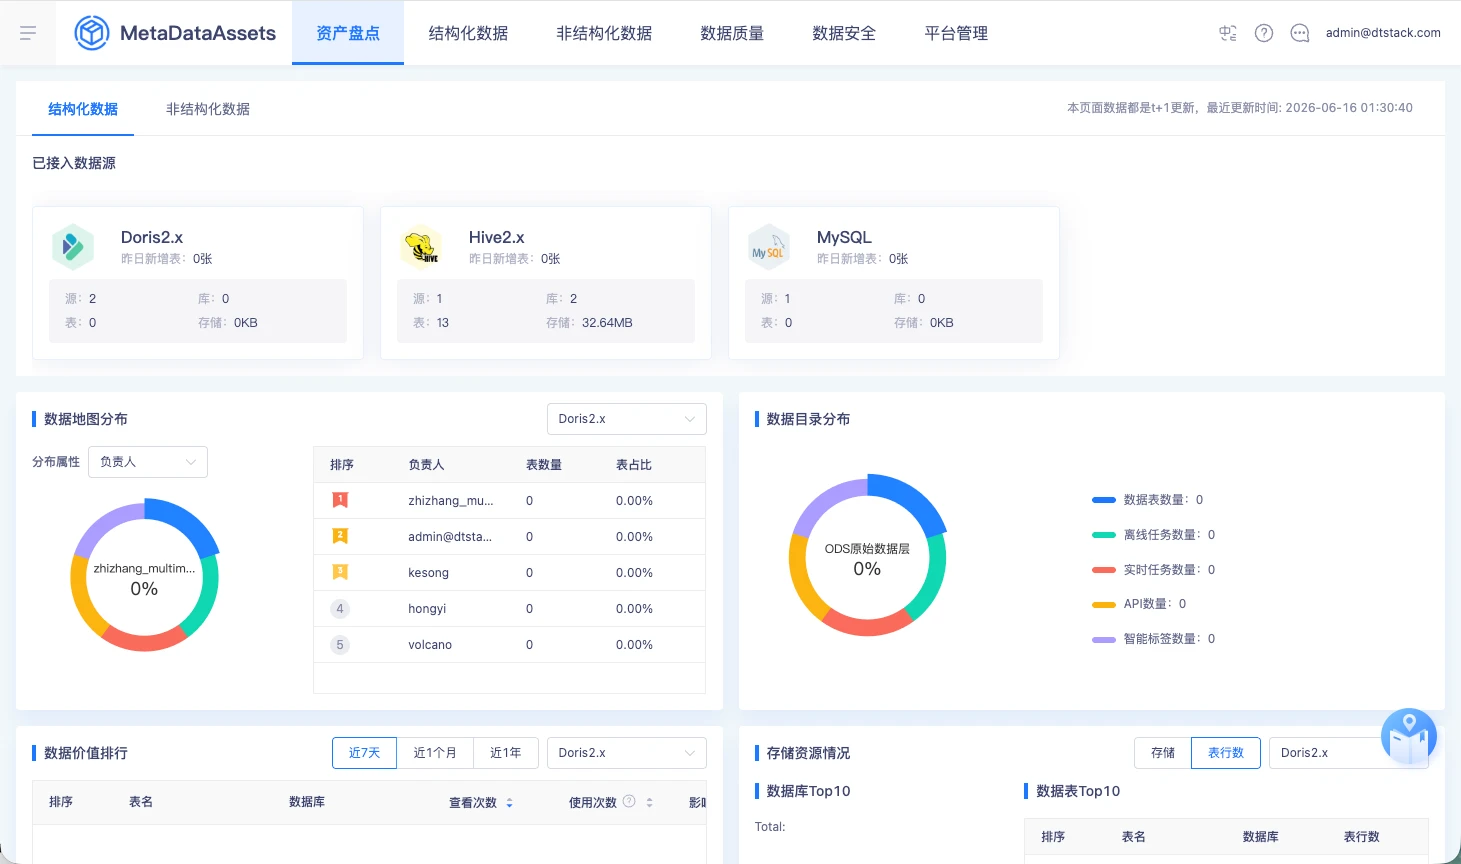Select 近7天 time range
1461x864 pixels.
[x=365, y=753]
